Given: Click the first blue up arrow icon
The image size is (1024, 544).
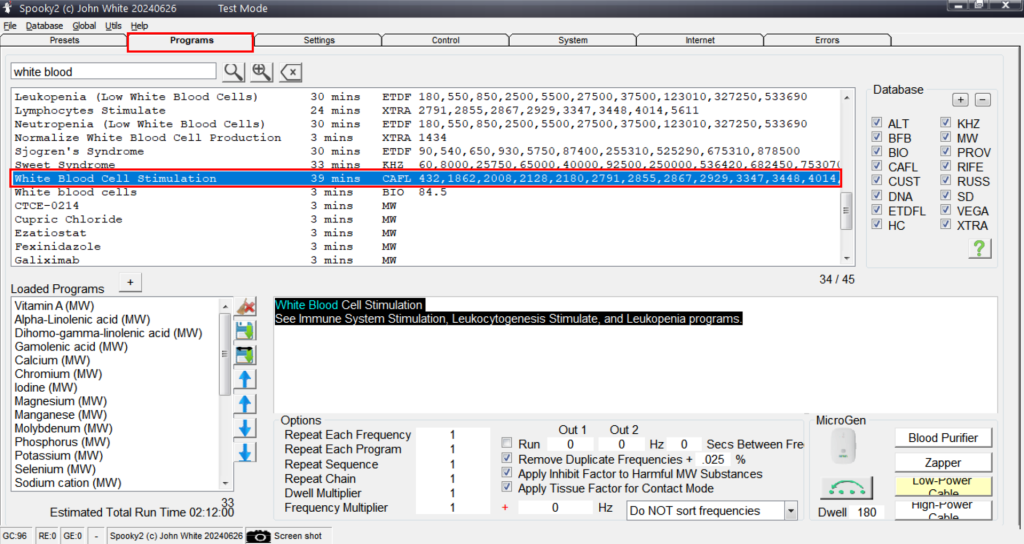Looking at the screenshot, I should (245, 379).
